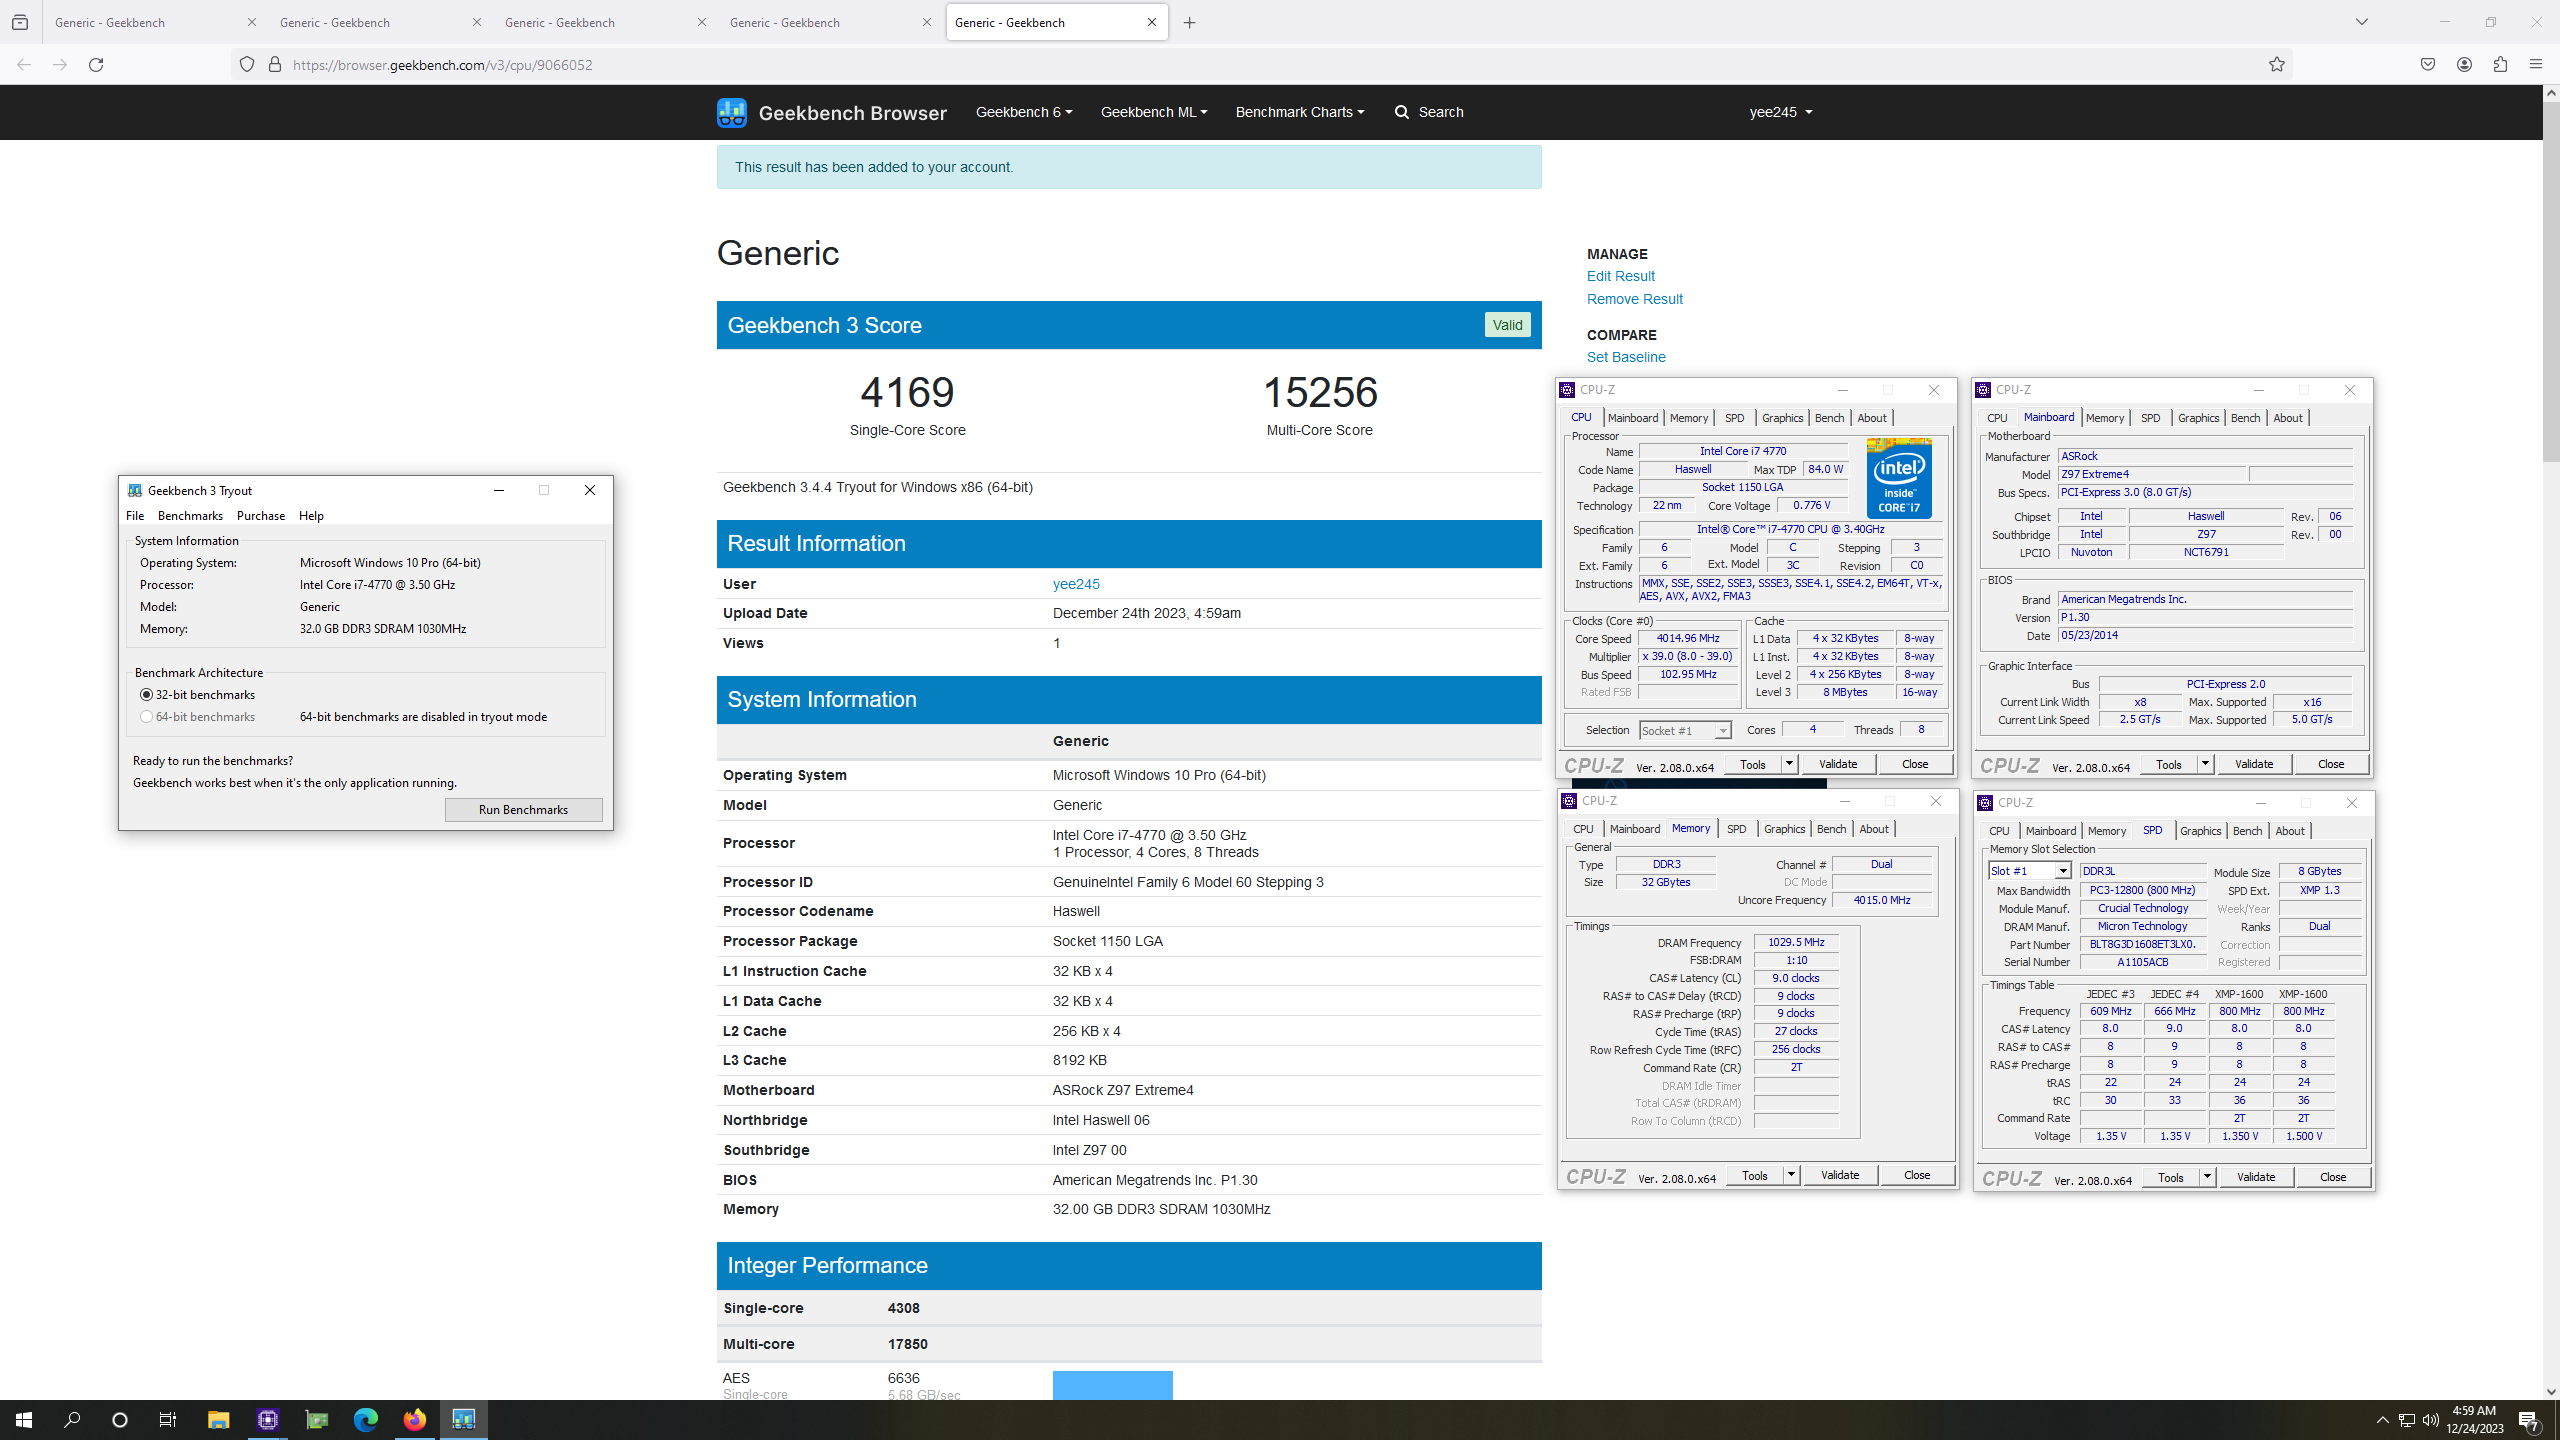
Task: Open new tab with plus icon
Action: pyautogui.click(x=1189, y=23)
